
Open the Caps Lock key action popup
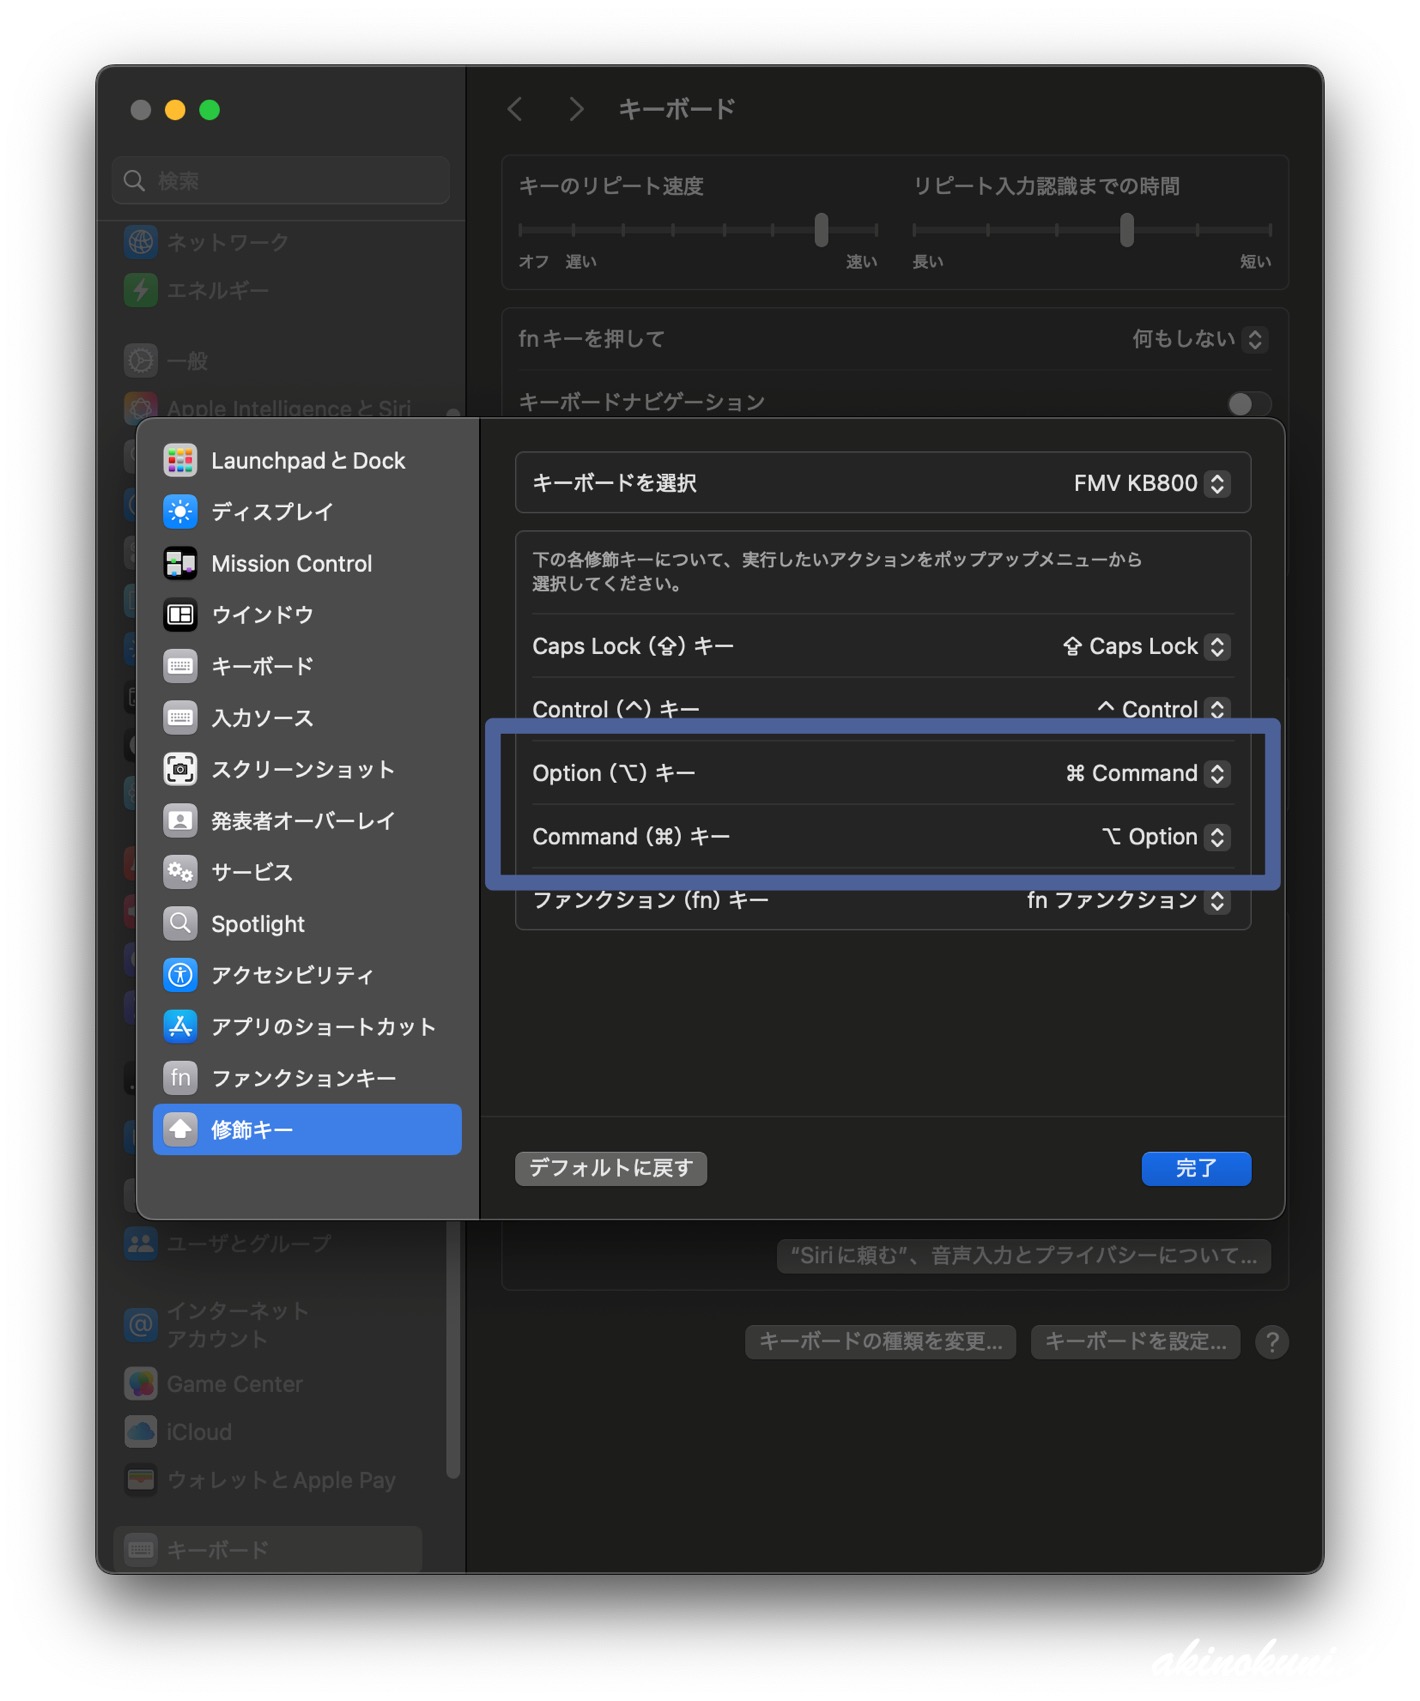[1217, 646]
